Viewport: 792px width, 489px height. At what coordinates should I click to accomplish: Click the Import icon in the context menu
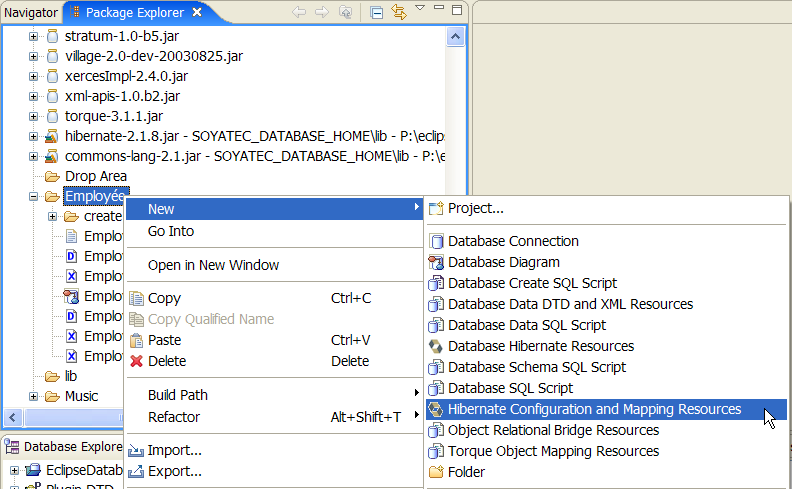pyautogui.click(x=136, y=450)
